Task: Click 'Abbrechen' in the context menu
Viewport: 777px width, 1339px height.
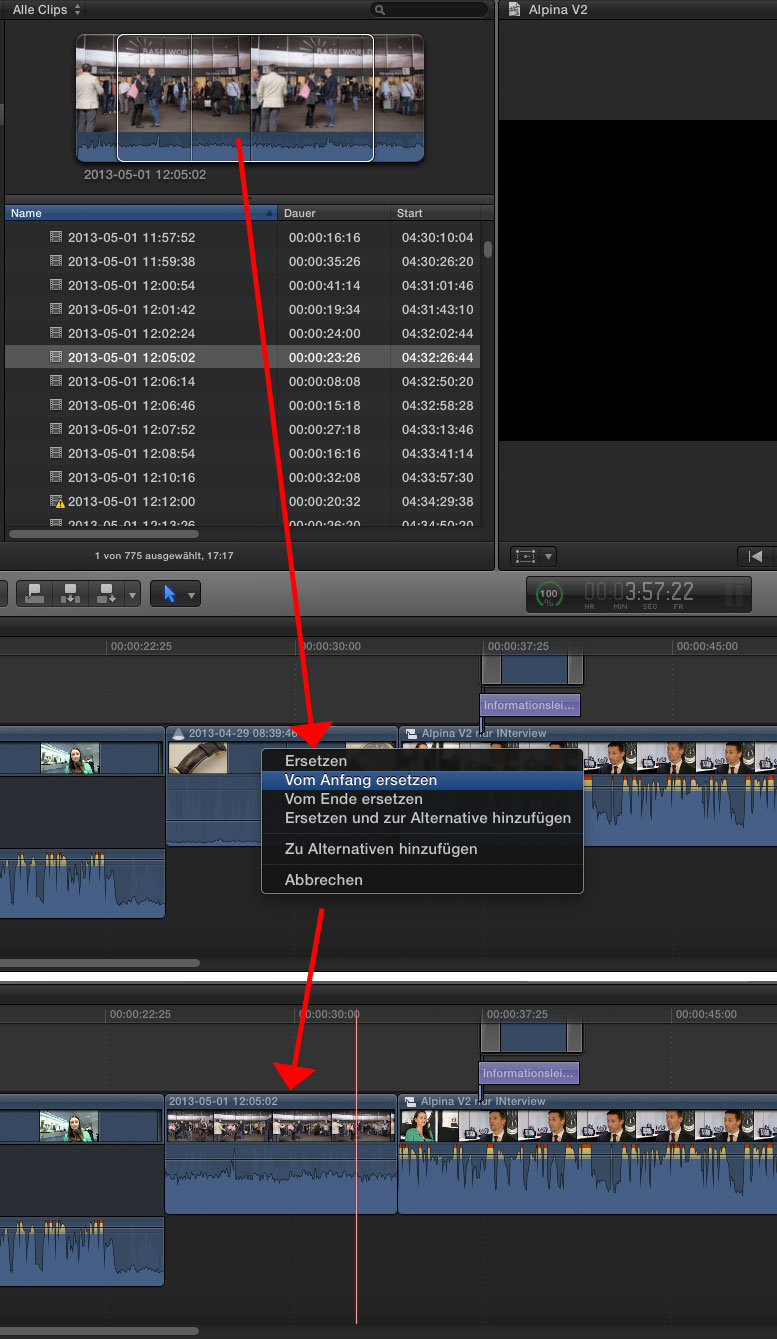Action: tap(323, 880)
